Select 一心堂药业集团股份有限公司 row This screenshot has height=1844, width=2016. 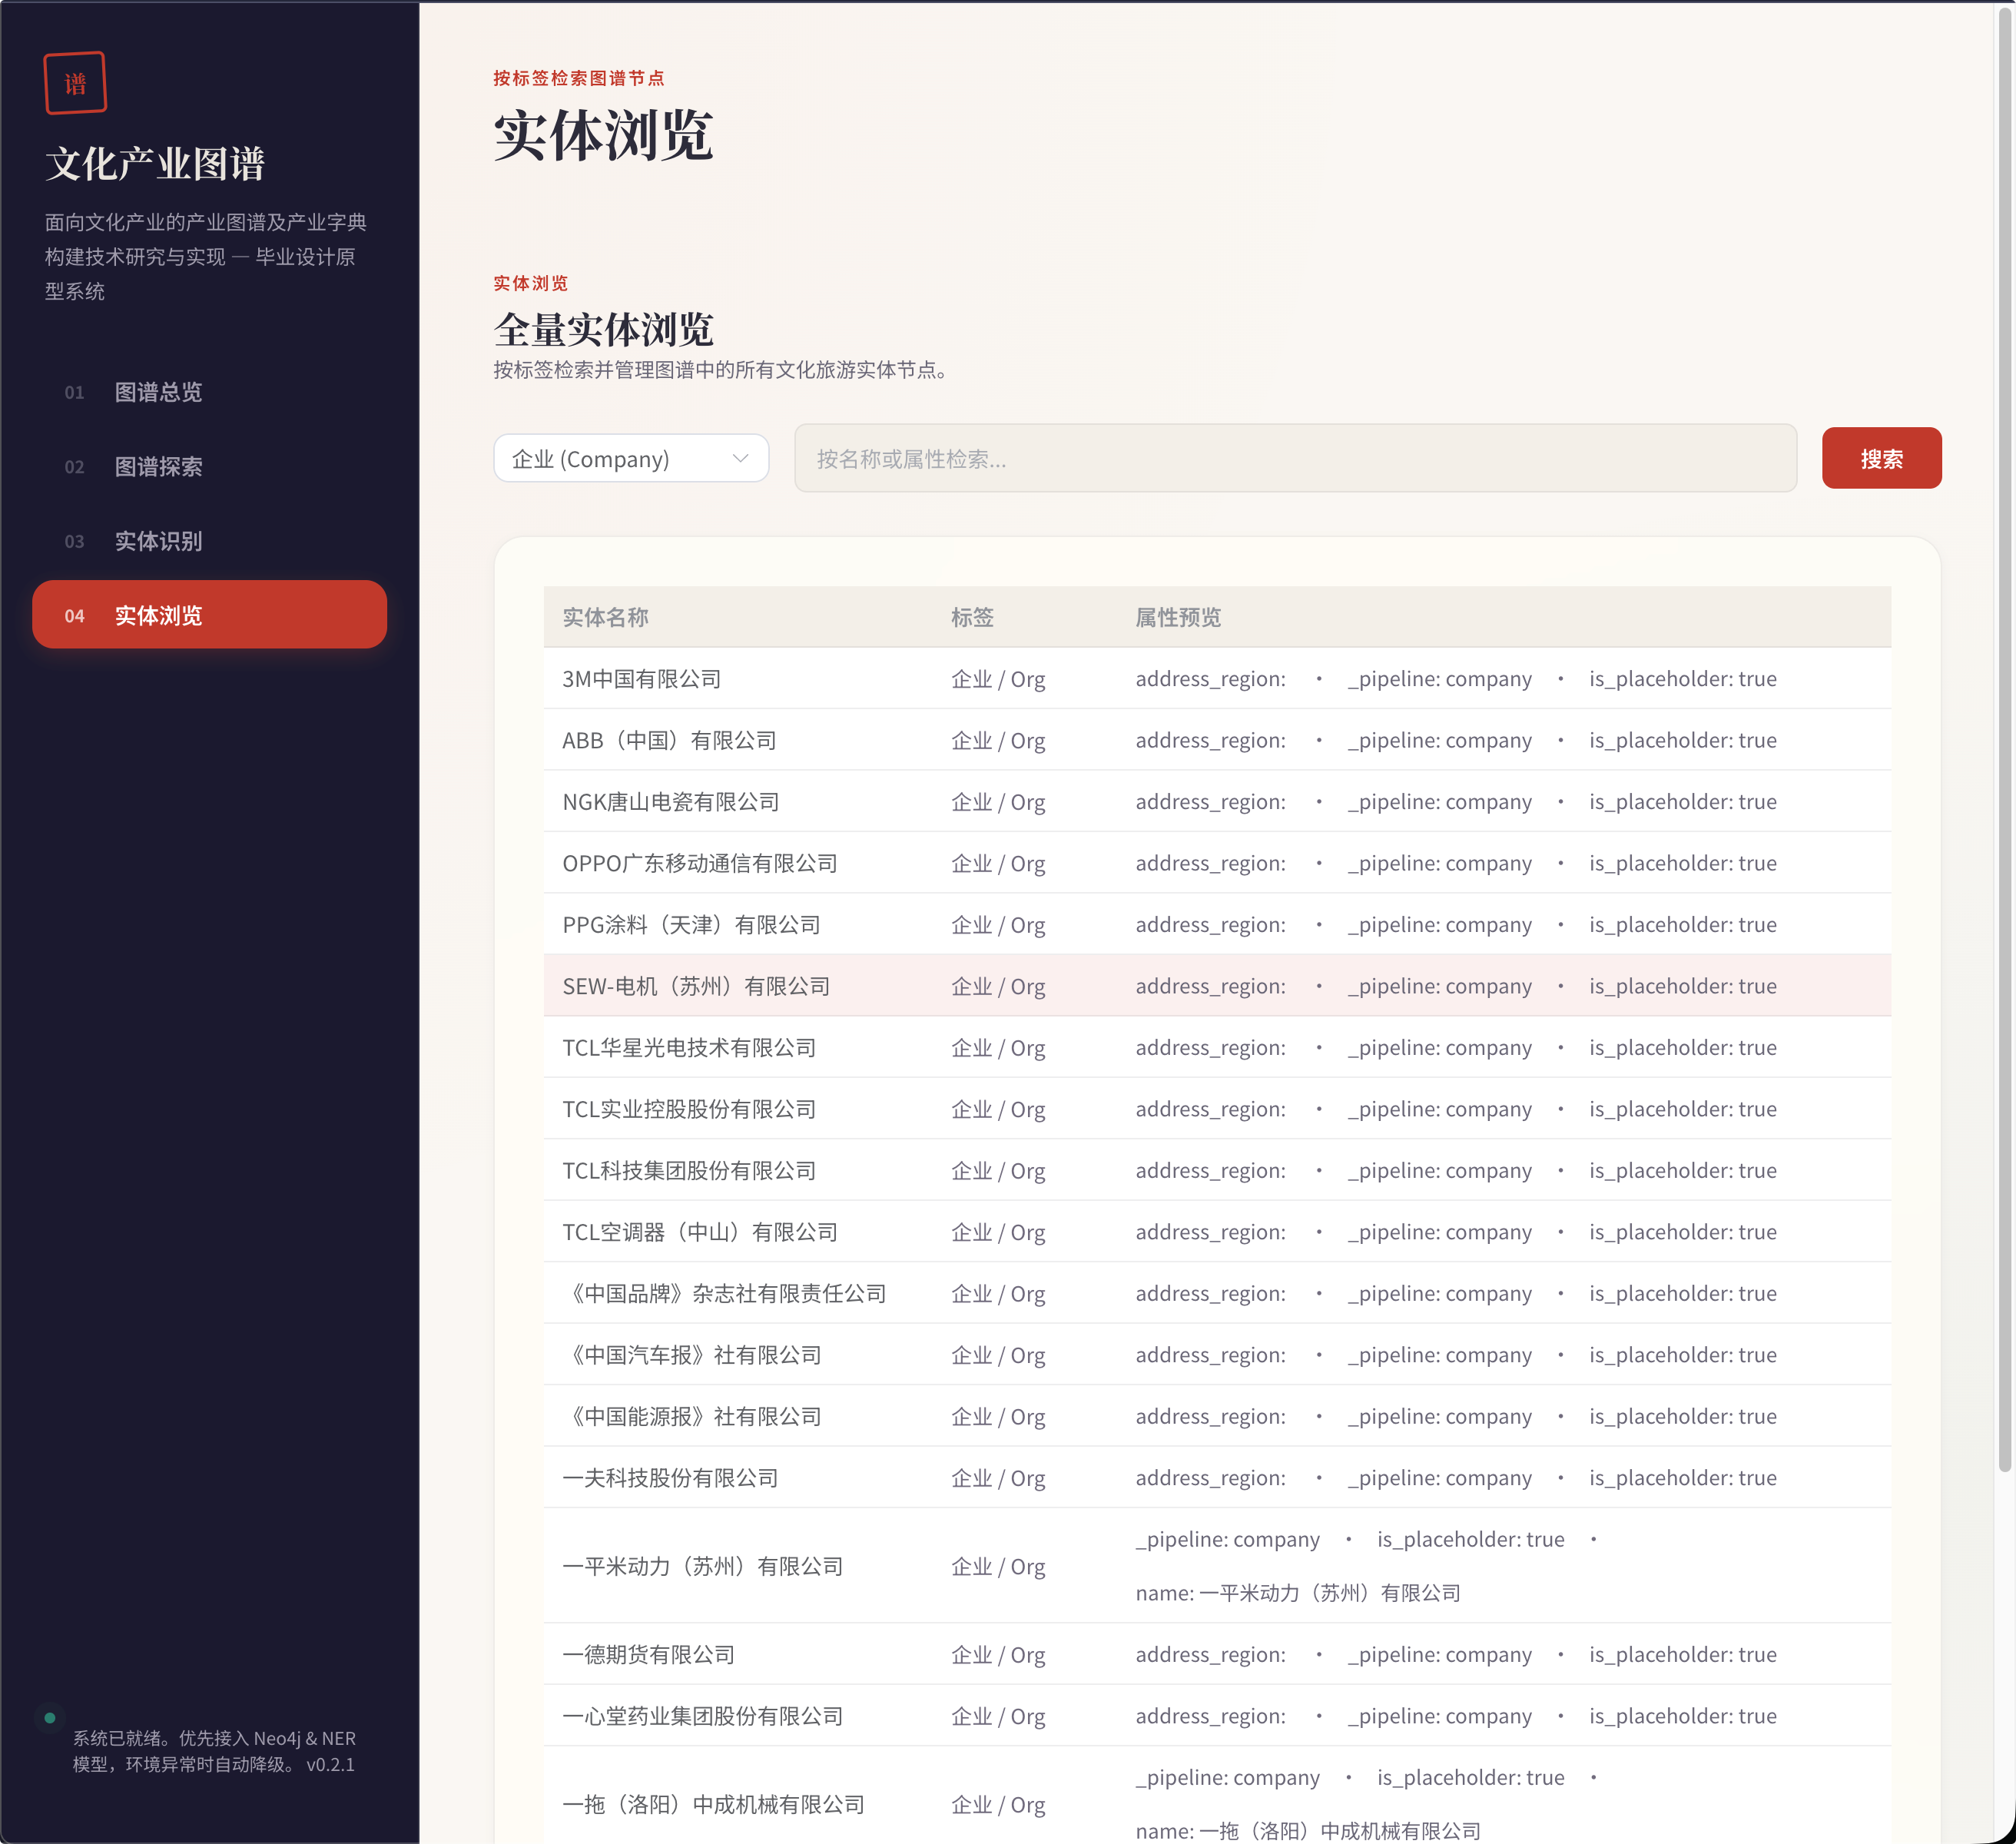702,1716
